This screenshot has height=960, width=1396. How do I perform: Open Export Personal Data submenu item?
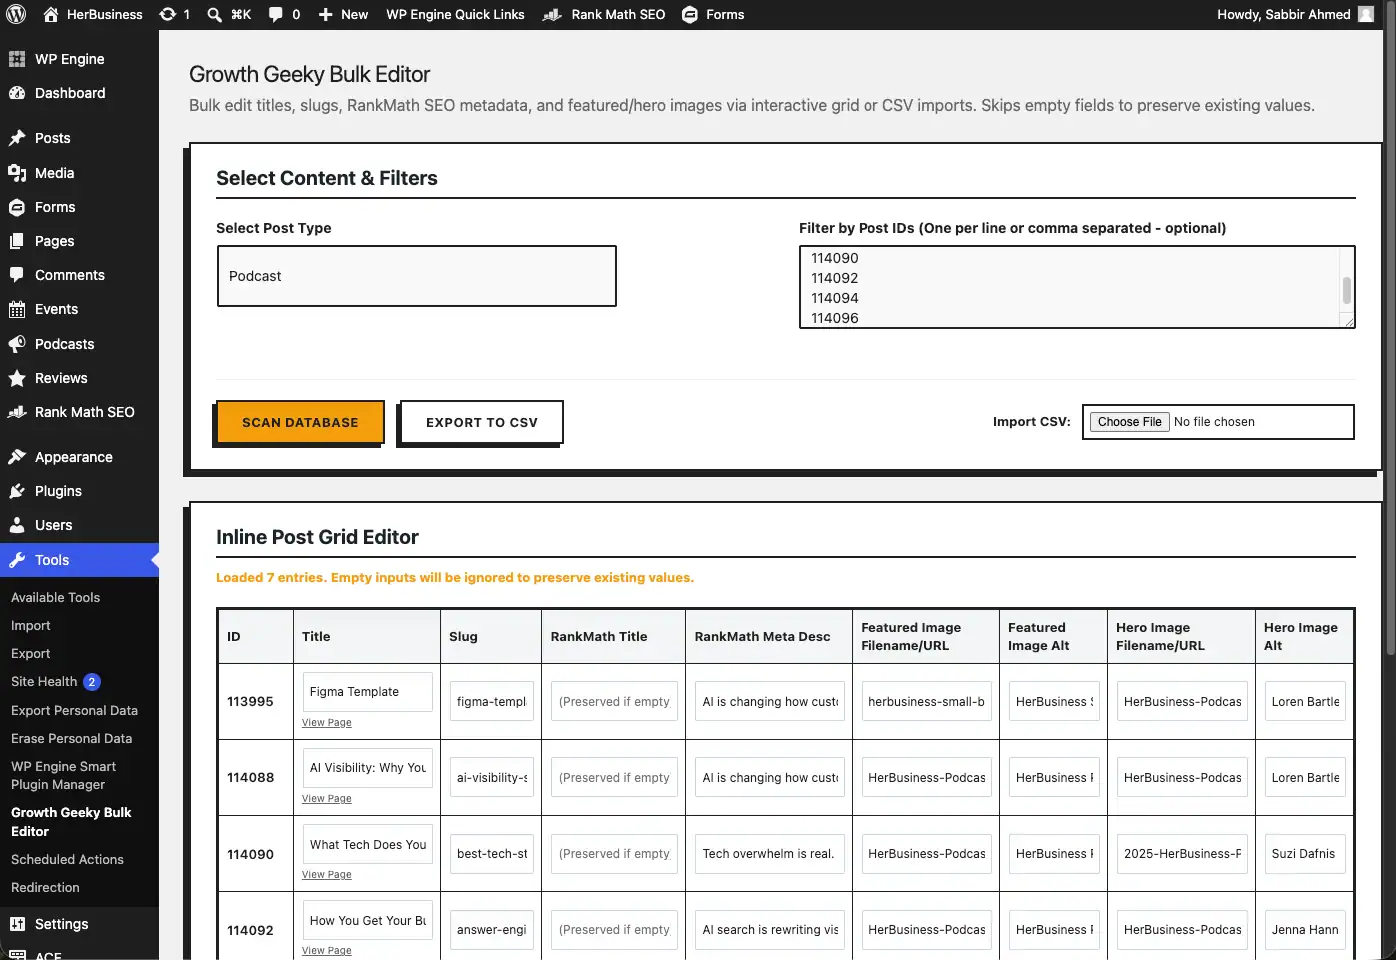(x=74, y=710)
